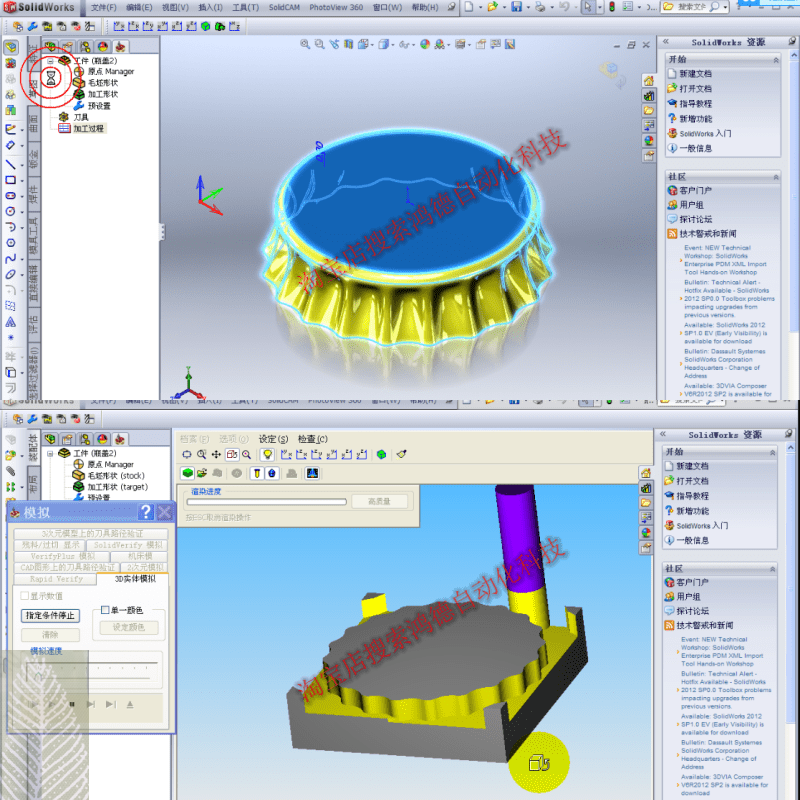800x800 pixels.
Task: Open the dropdown arrow beside the Save icon
Action: (x=528, y=8)
